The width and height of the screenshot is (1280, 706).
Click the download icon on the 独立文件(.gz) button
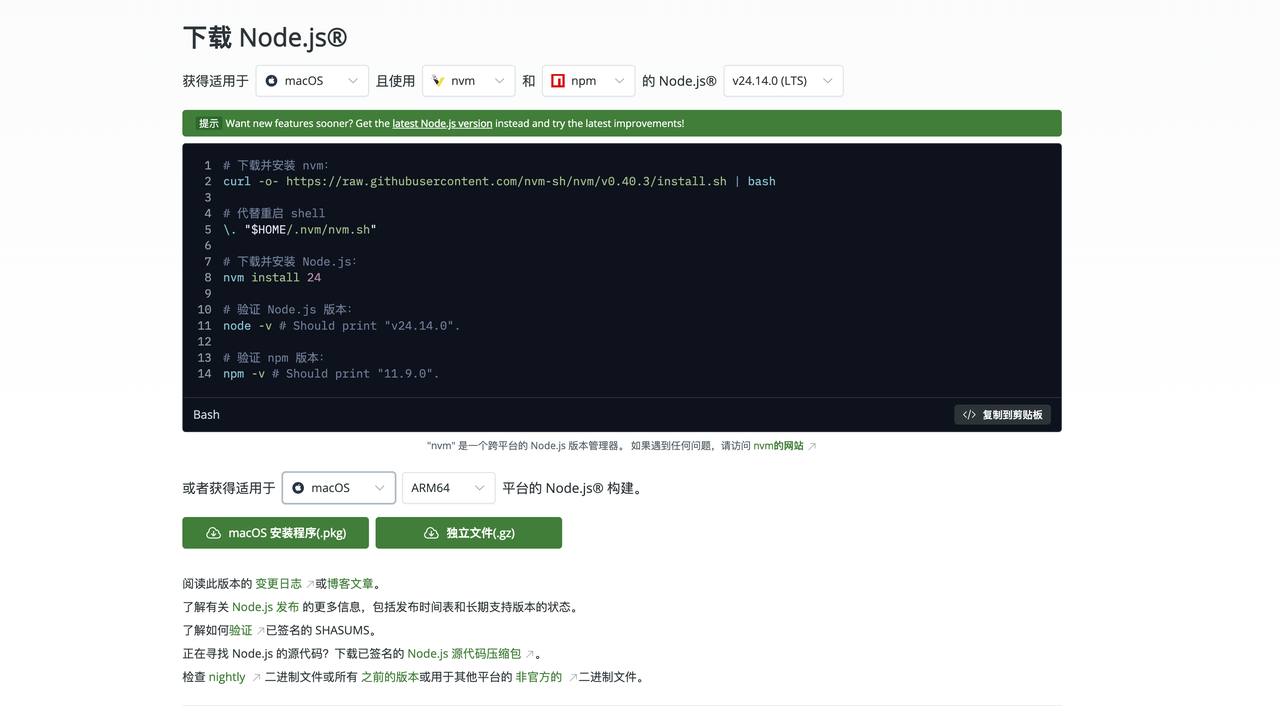coord(430,533)
